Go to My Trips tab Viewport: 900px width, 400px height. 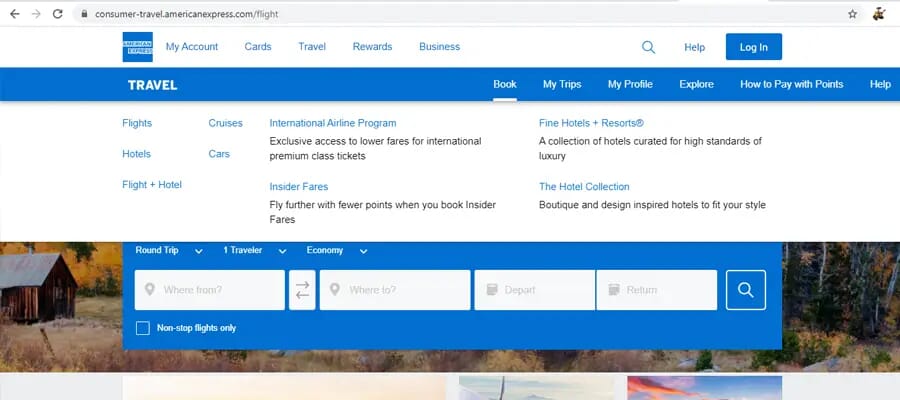562,84
